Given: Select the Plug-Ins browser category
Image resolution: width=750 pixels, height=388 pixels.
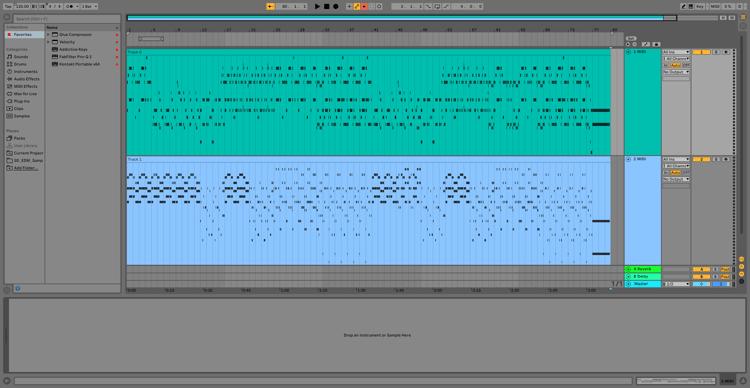Looking at the screenshot, I should point(22,101).
